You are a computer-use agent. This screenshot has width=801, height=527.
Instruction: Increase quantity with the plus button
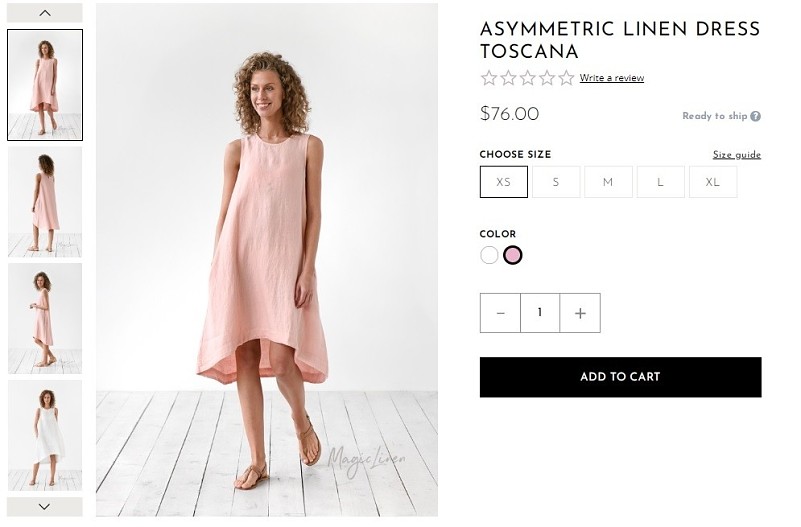point(580,313)
